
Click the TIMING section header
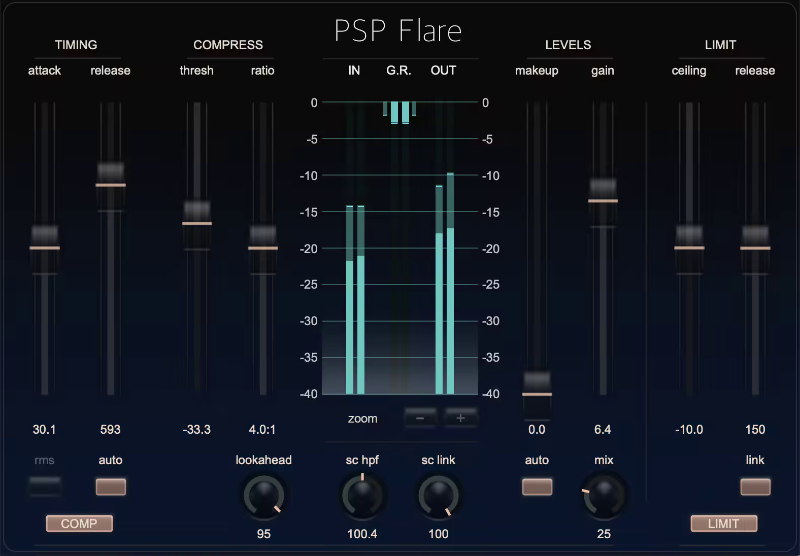76,45
